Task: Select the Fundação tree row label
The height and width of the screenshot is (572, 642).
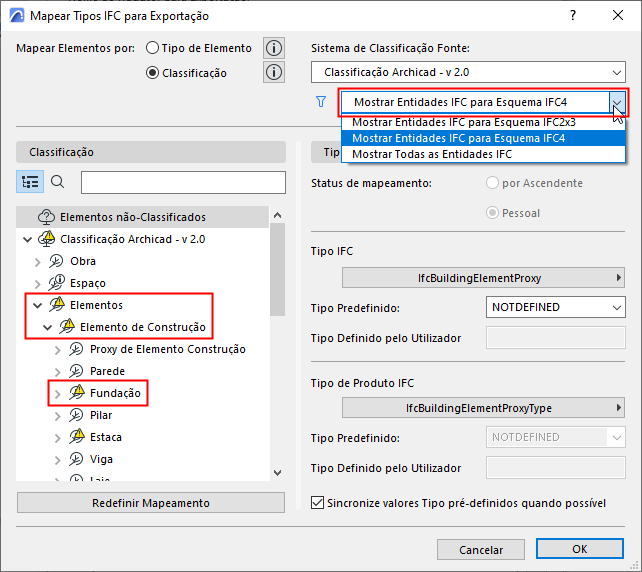Action: [x=115, y=393]
